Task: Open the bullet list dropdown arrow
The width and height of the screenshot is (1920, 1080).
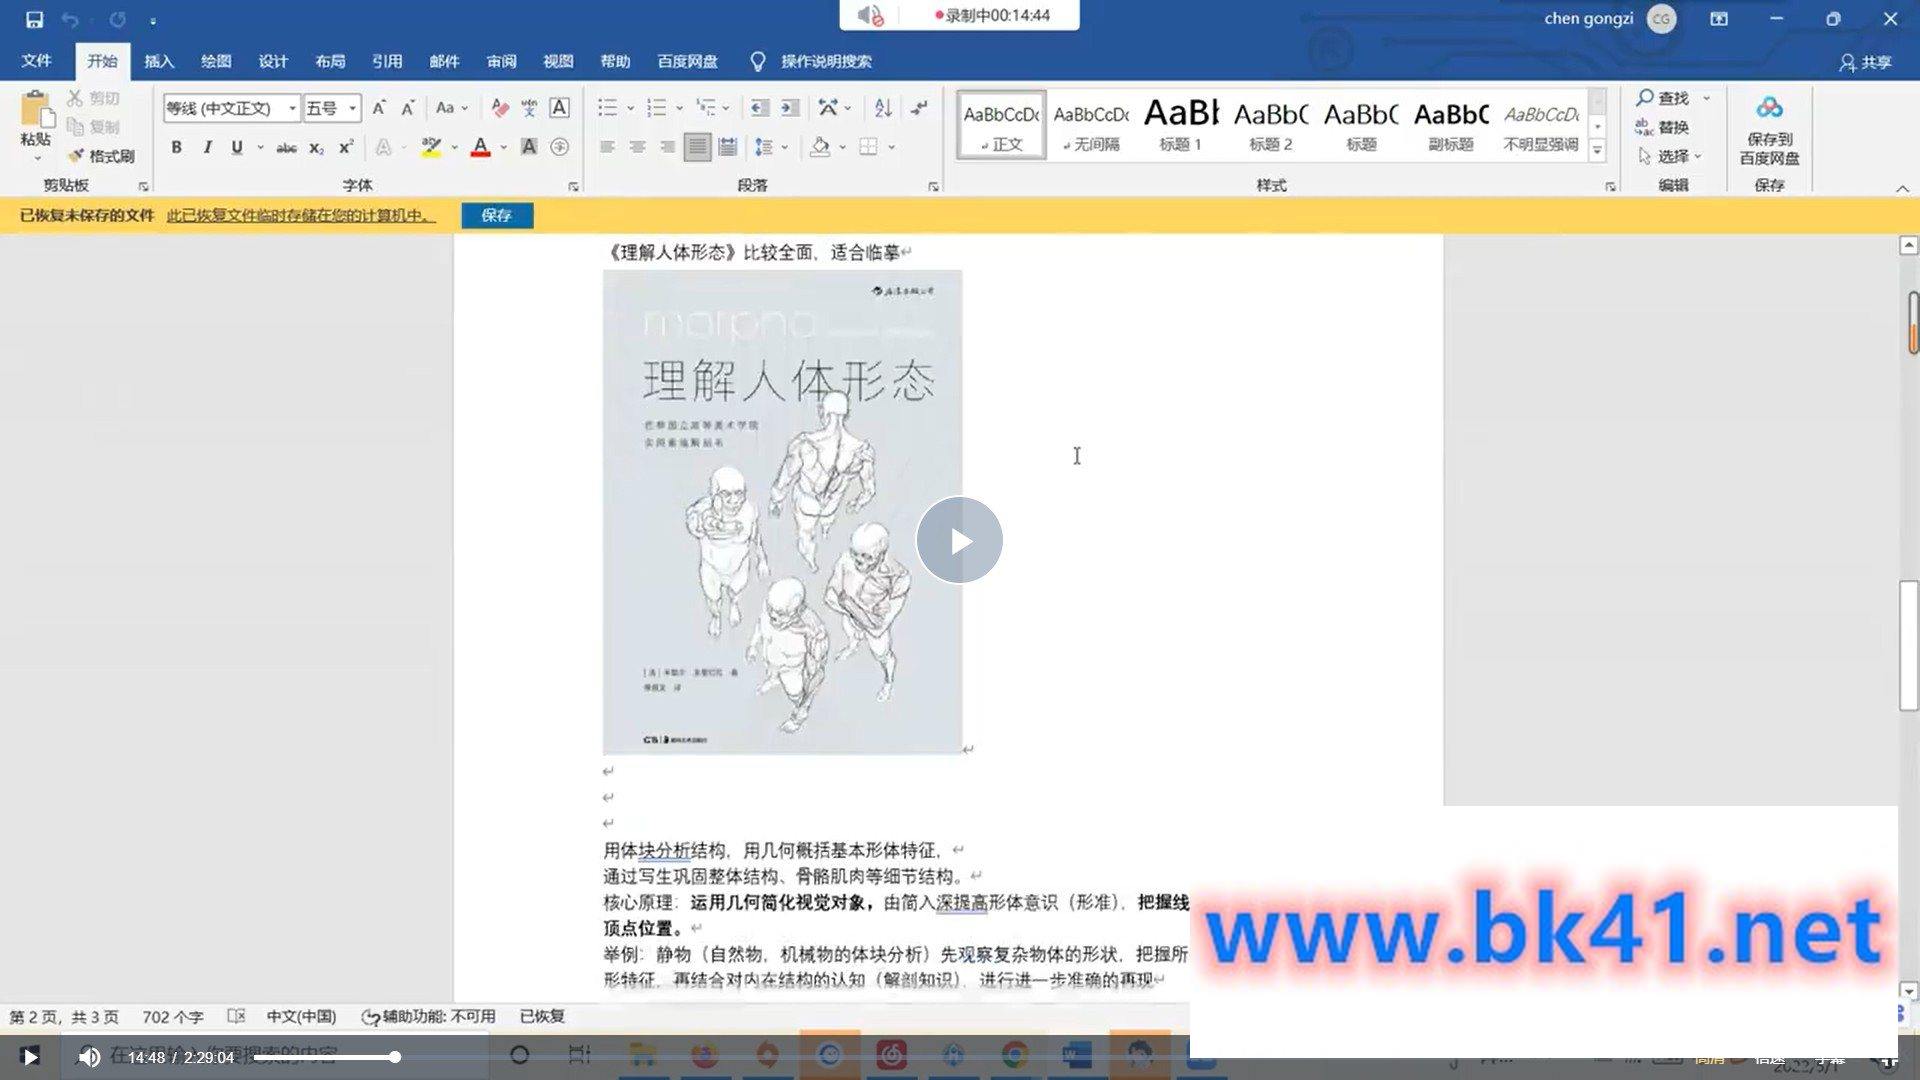Action: (x=630, y=108)
